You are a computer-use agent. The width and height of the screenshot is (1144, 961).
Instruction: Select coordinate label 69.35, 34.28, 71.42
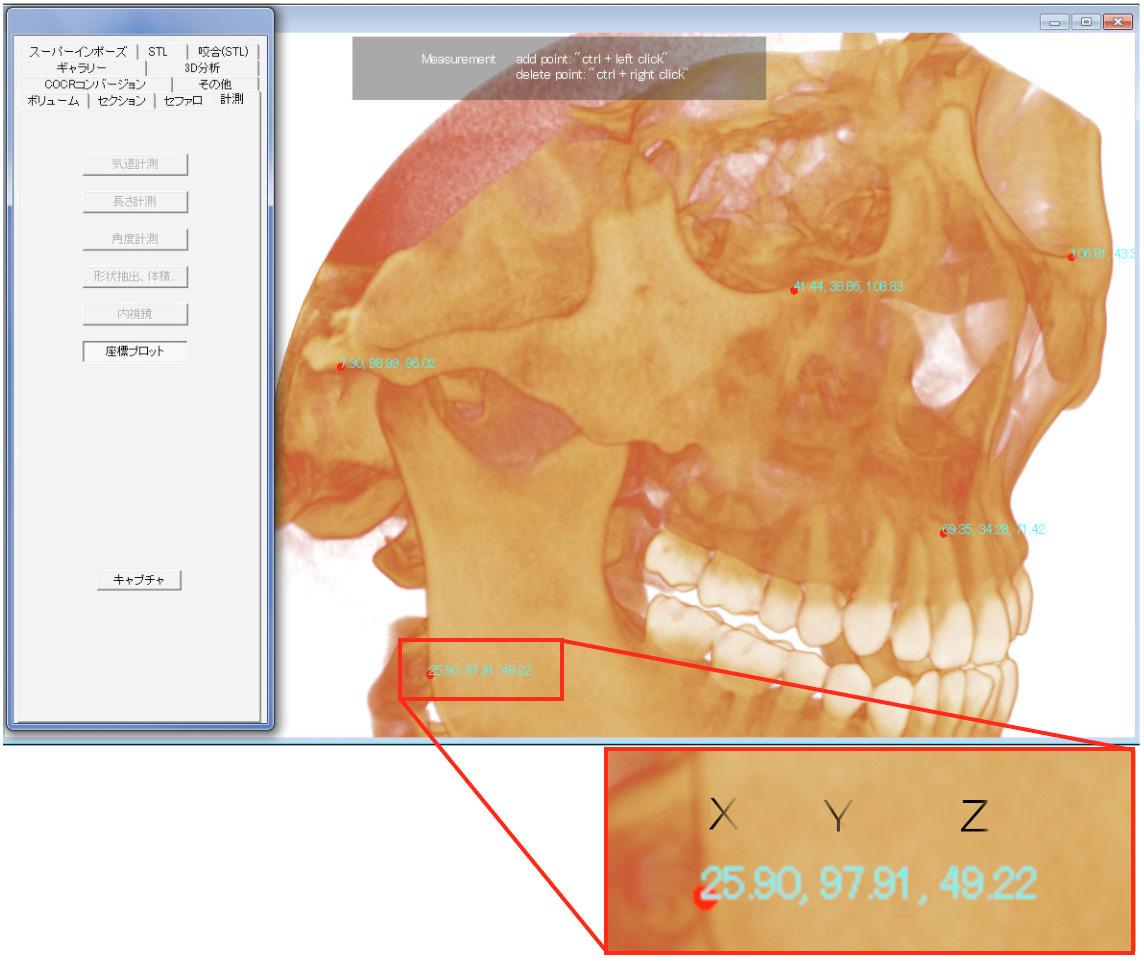[994, 529]
